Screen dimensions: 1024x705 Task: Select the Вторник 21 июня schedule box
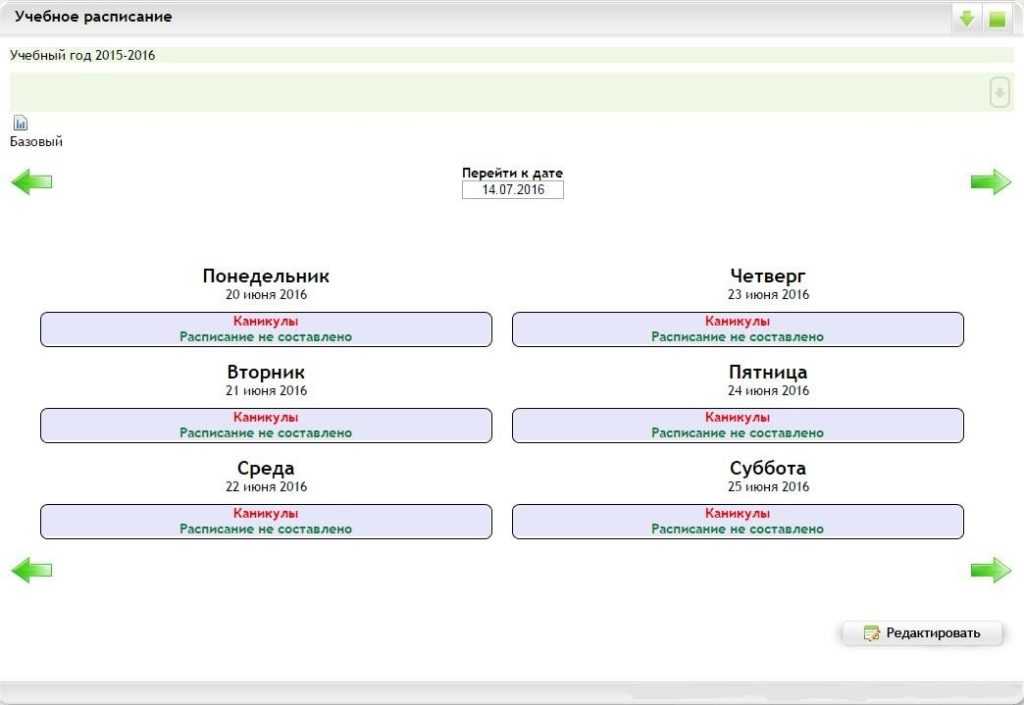(x=266, y=425)
